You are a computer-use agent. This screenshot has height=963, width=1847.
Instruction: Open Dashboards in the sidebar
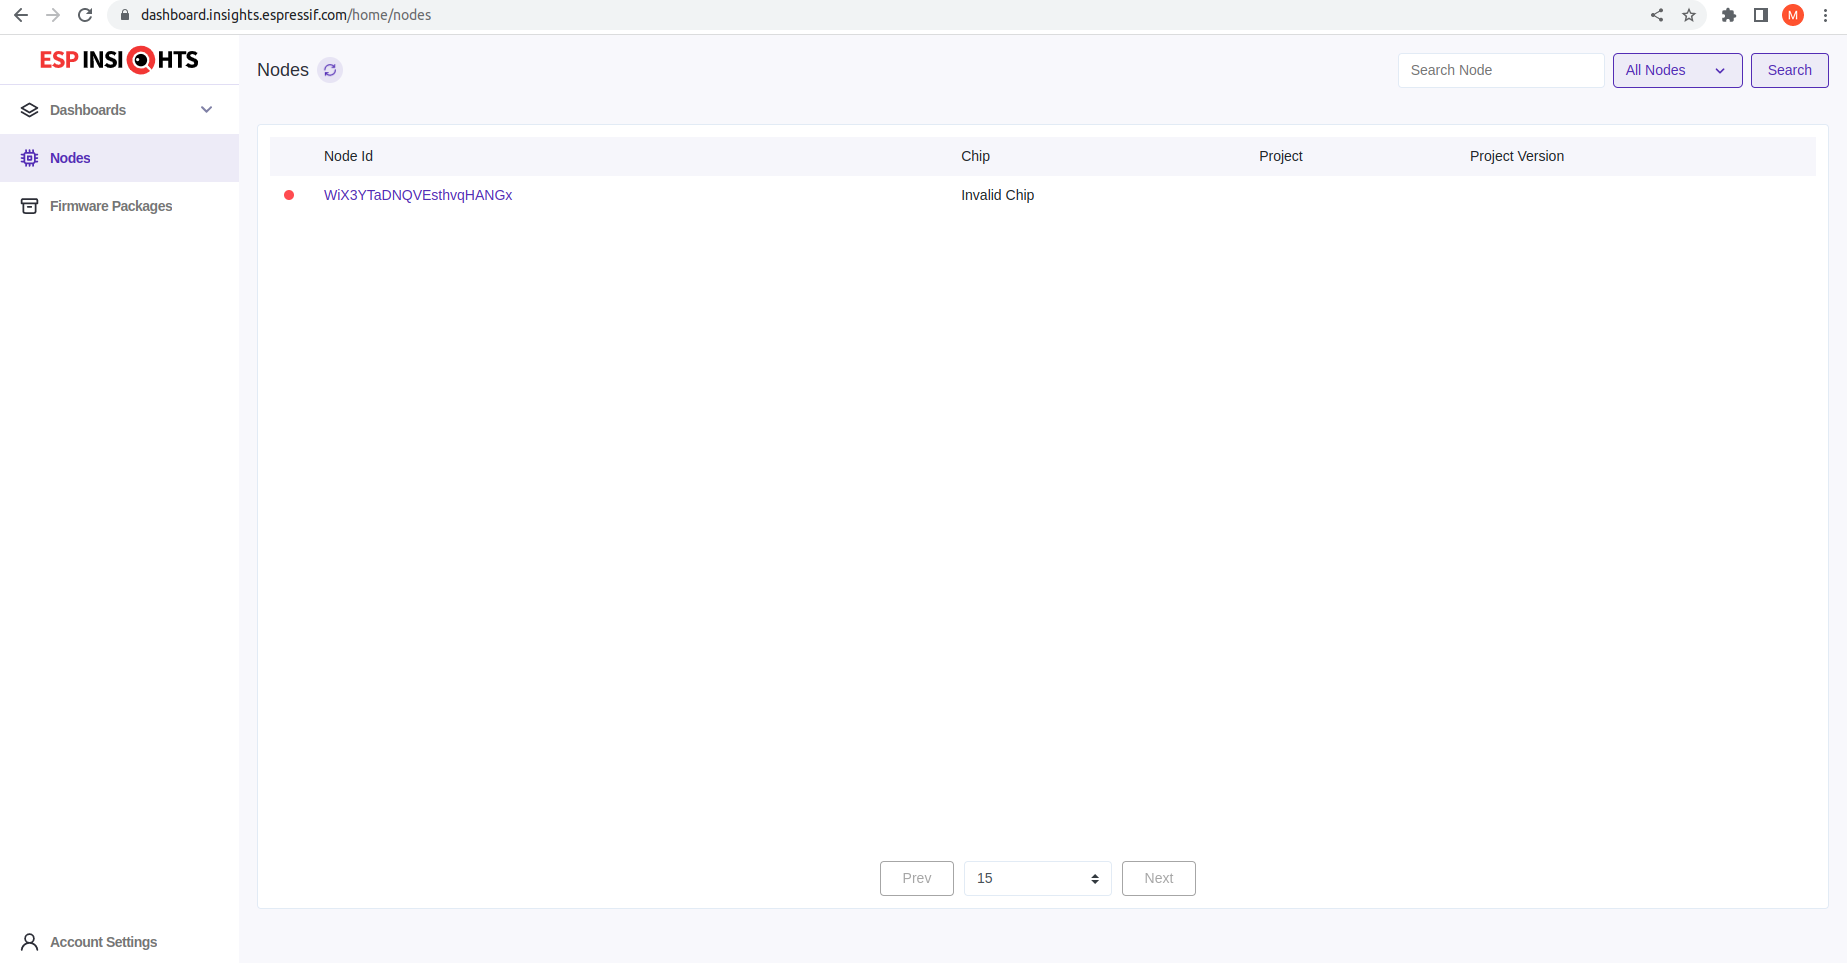(119, 110)
